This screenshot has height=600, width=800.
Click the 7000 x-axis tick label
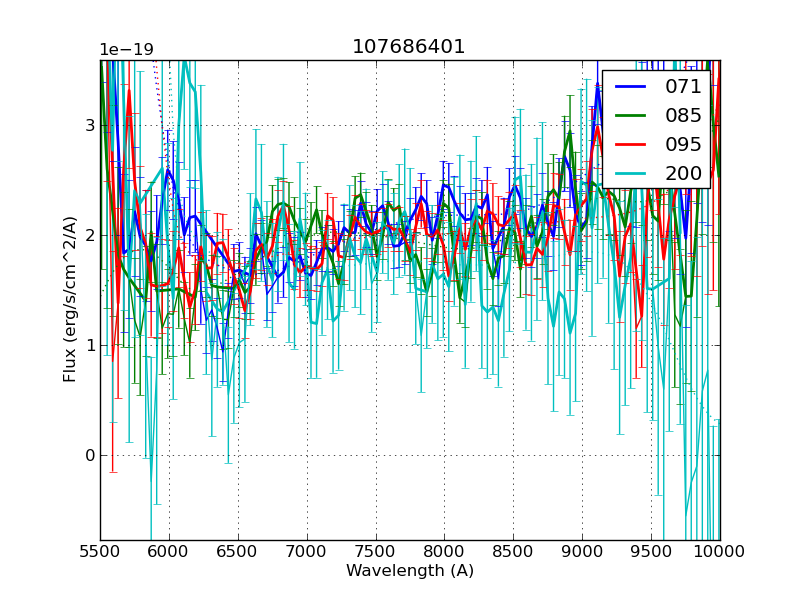point(307,551)
